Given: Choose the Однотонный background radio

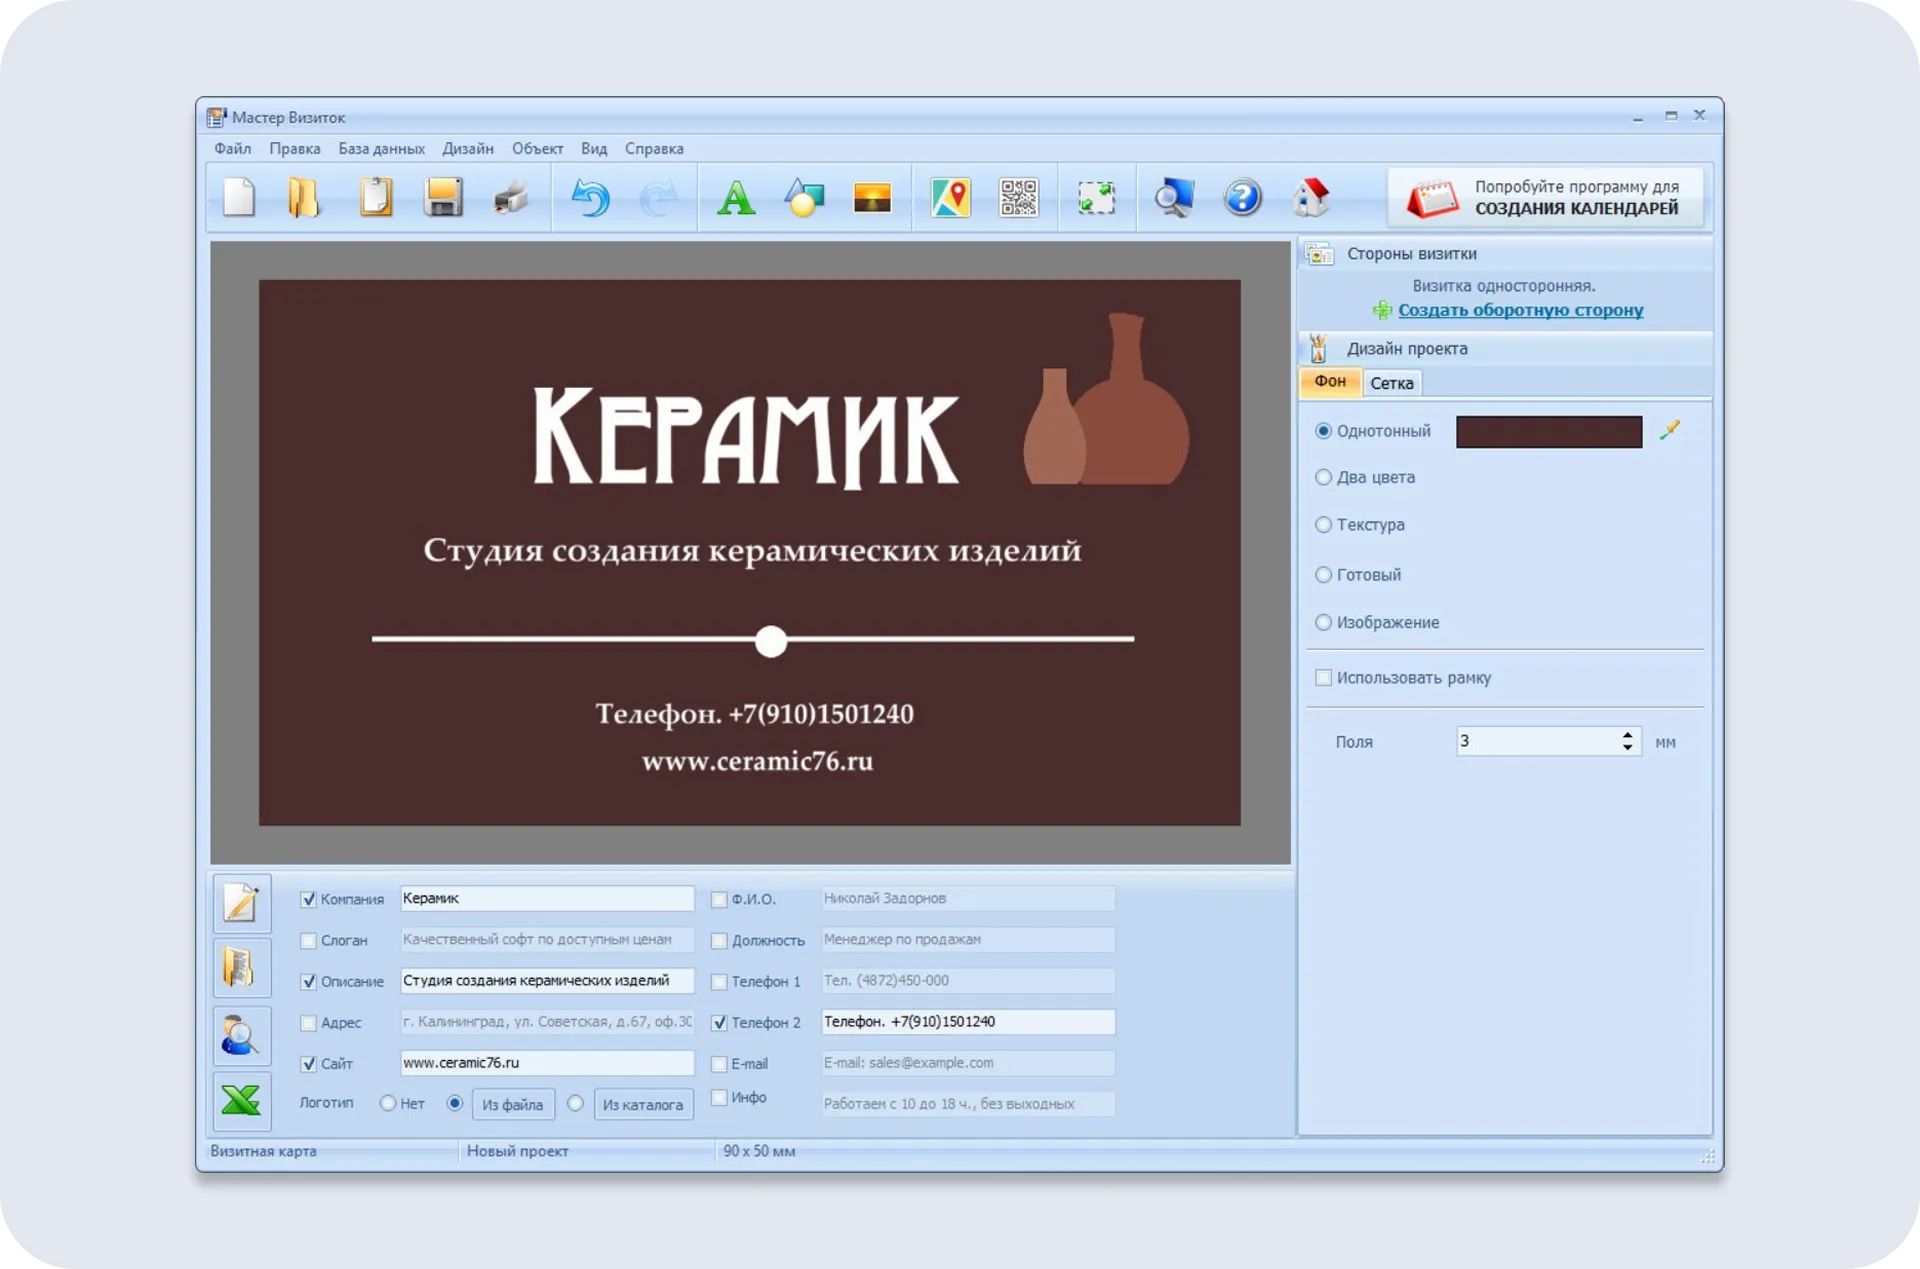Looking at the screenshot, I should 1323,430.
